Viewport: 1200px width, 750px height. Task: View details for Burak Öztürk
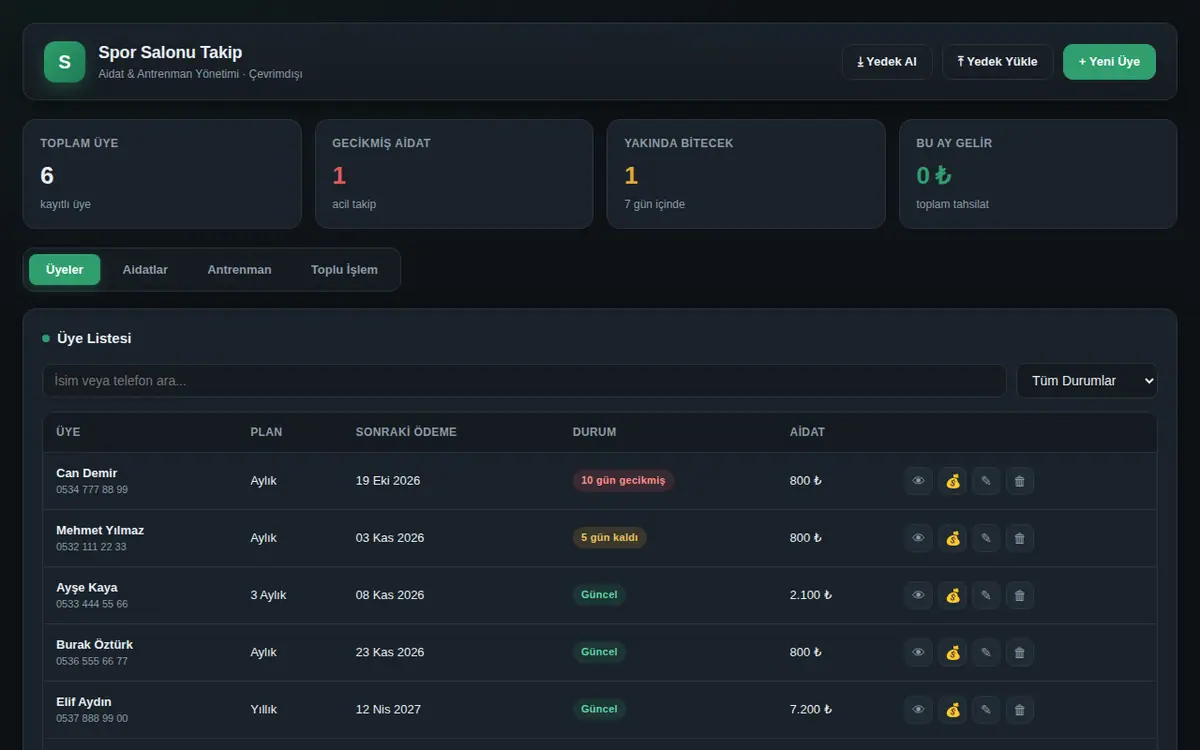pos(918,652)
